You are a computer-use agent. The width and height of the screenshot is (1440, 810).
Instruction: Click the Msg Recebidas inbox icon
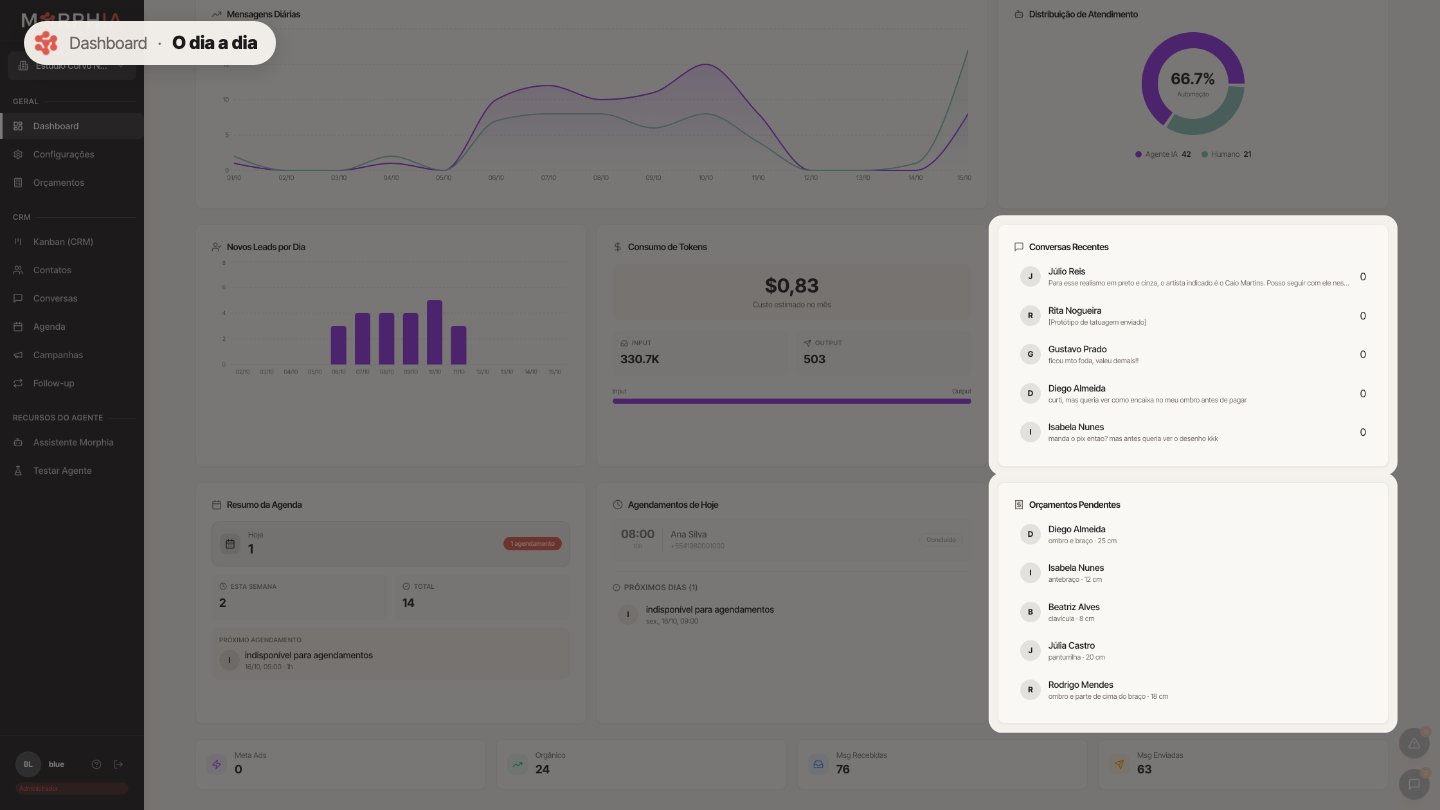(818, 764)
